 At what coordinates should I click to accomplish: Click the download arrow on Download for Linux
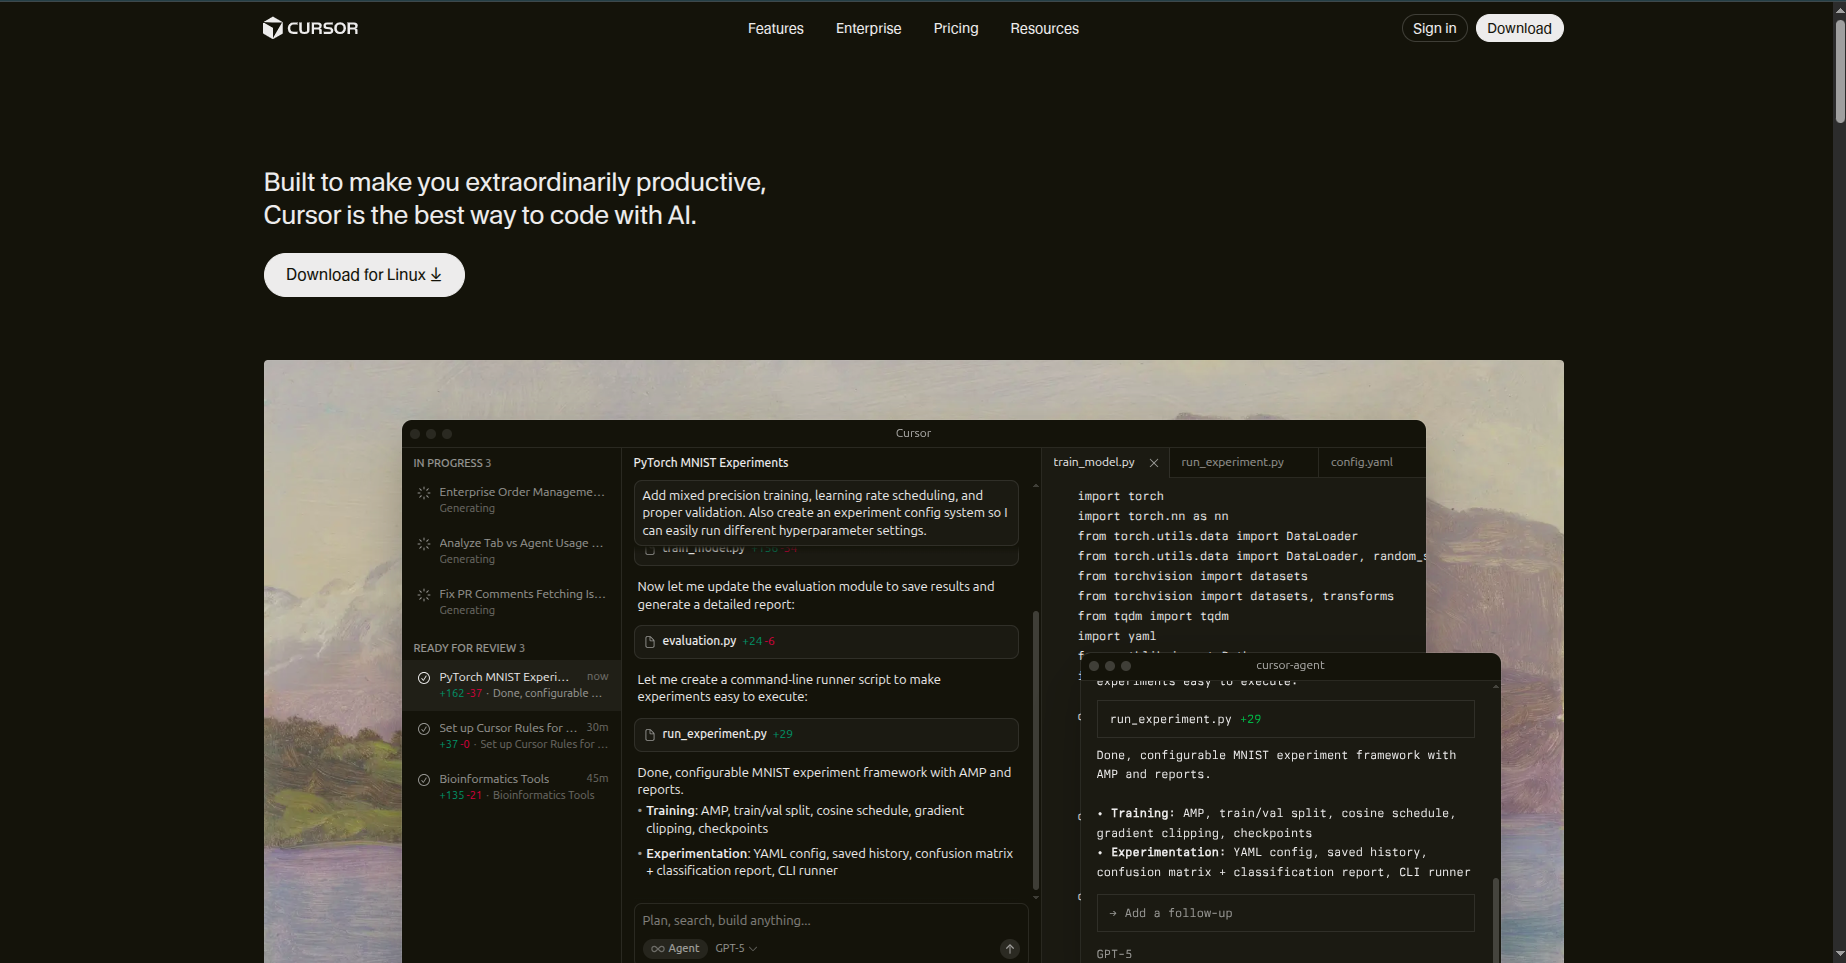click(436, 275)
